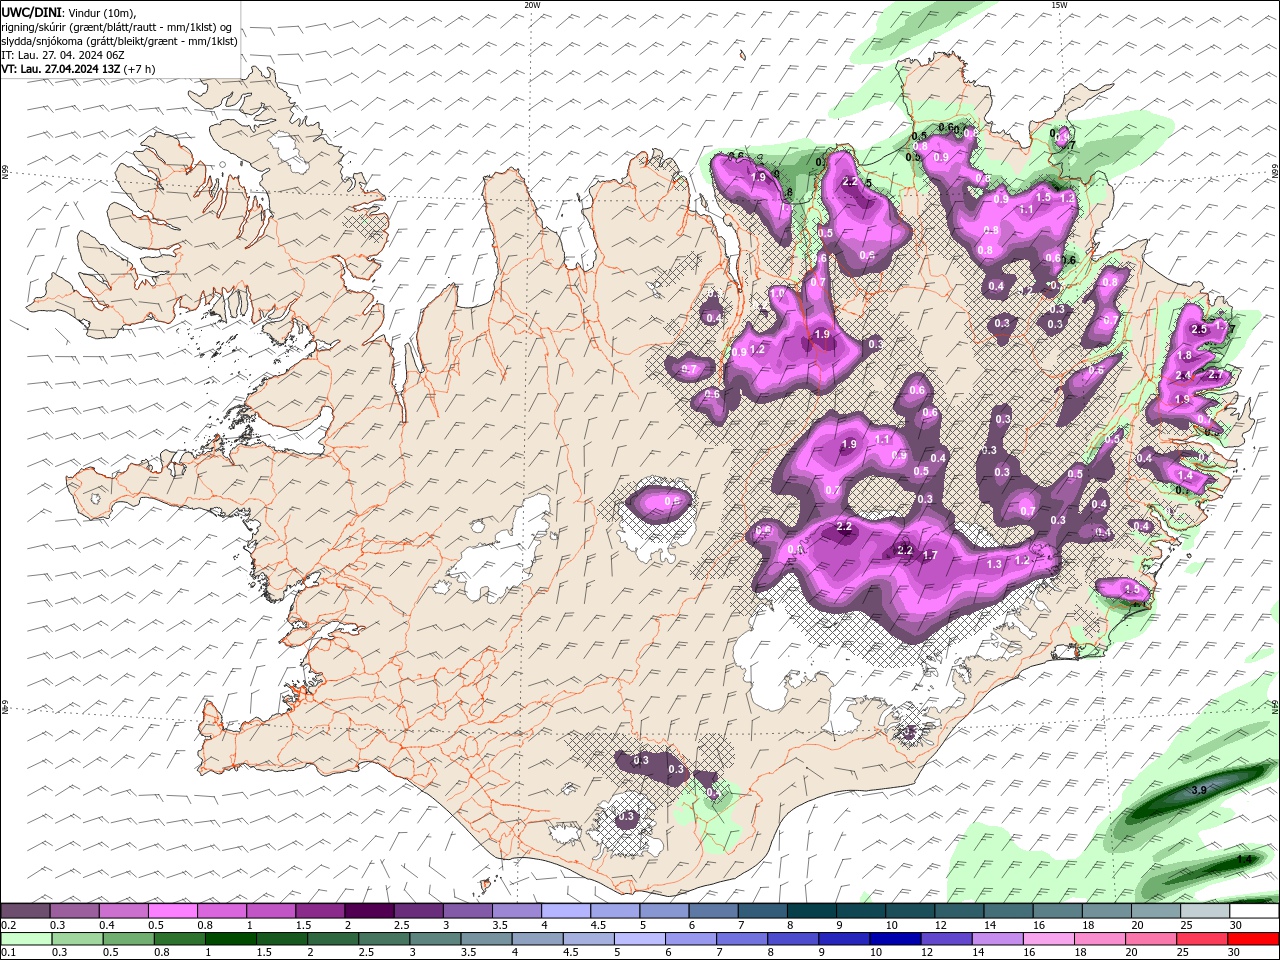
Task: Select the white snow scale swatch above 30
Action: (1254, 911)
